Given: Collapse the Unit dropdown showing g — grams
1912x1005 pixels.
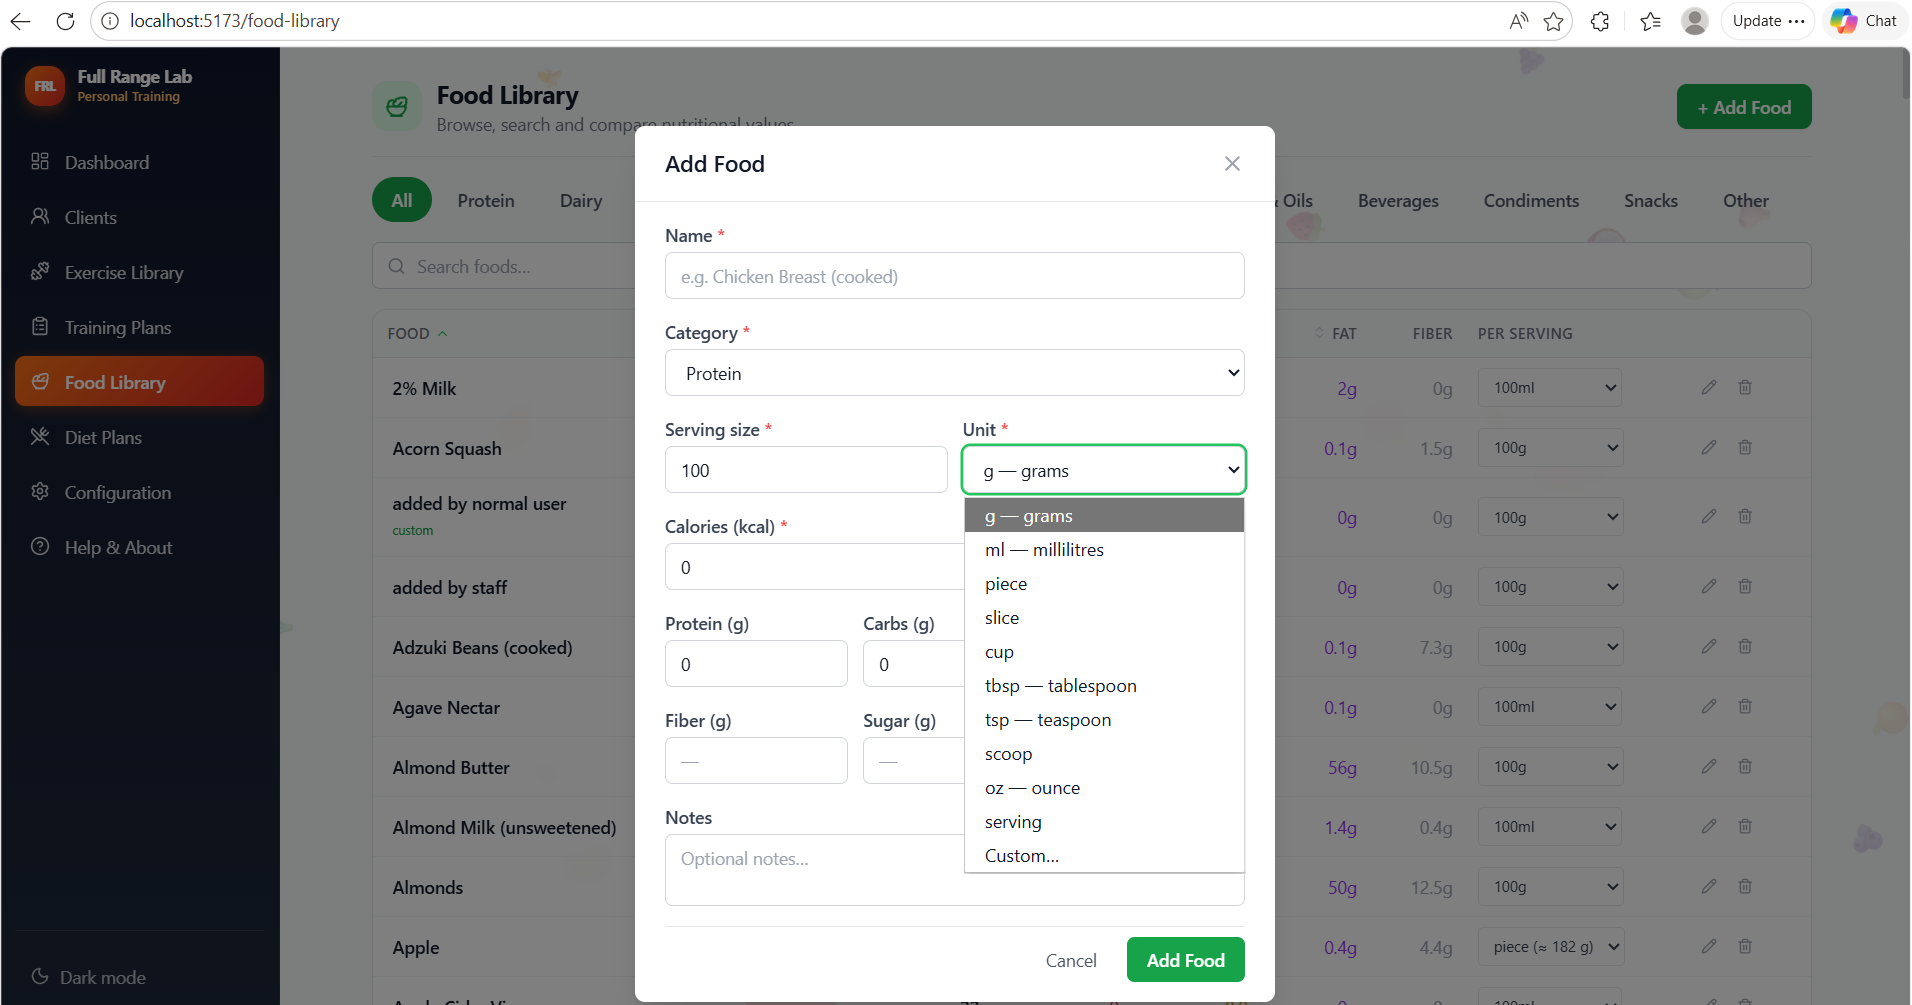Looking at the screenshot, I should (1104, 470).
